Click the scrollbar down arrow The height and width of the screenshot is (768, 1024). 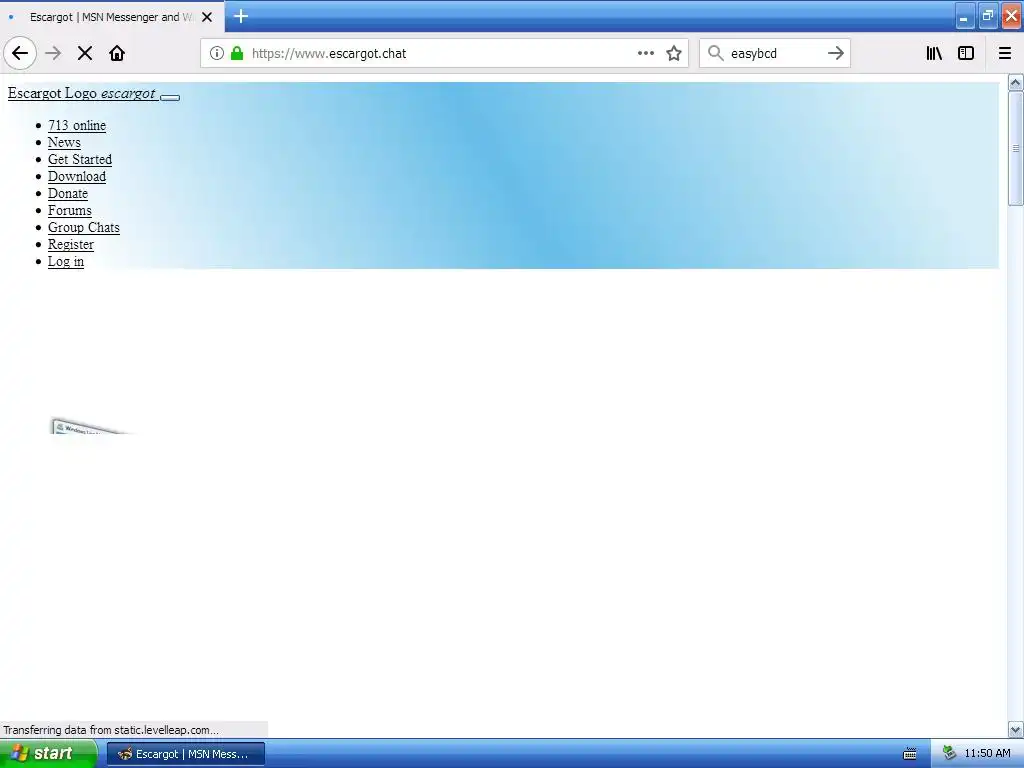pyautogui.click(x=1015, y=729)
